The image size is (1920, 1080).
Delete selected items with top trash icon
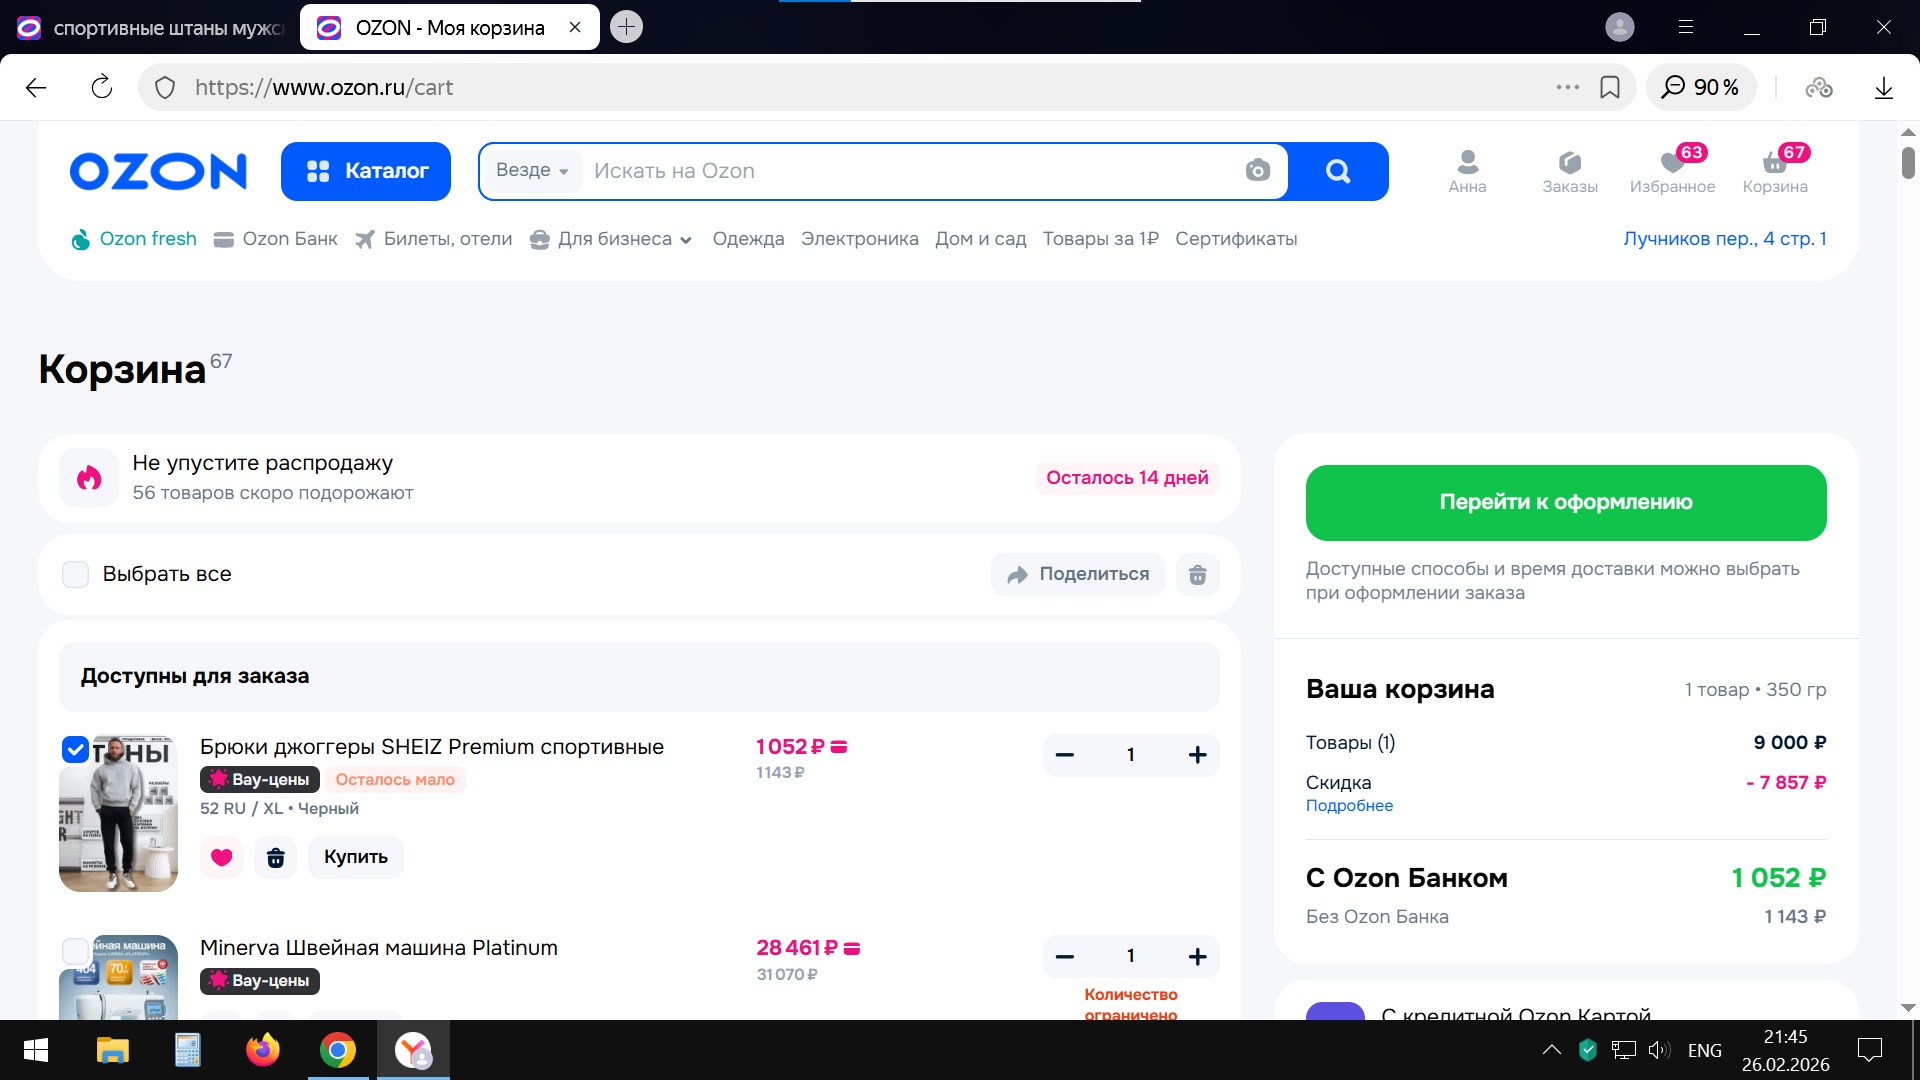tap(1197, 574)
